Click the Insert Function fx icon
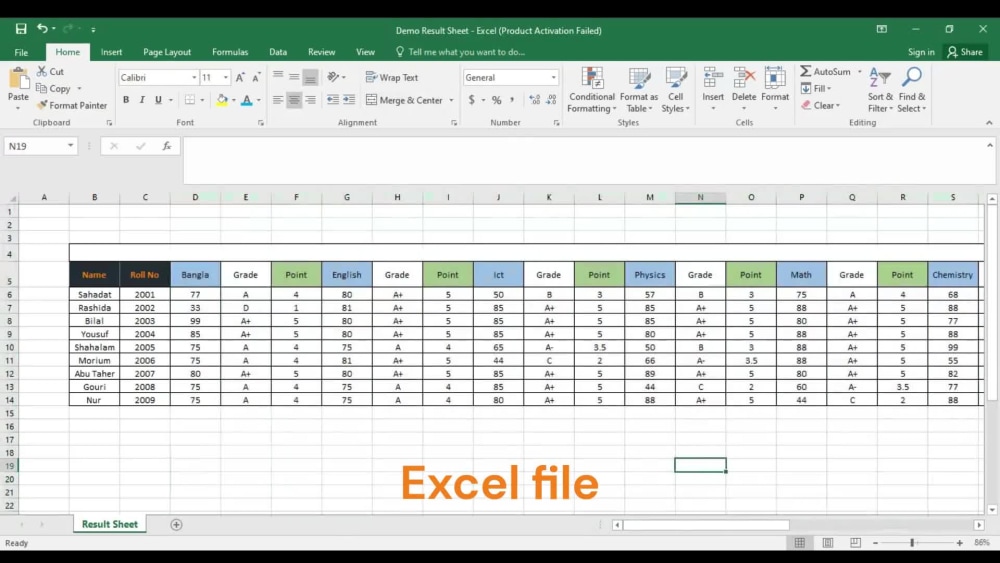Image resolution: width=1000 pixels, height=563 pixels. click(x=166, y=146)
